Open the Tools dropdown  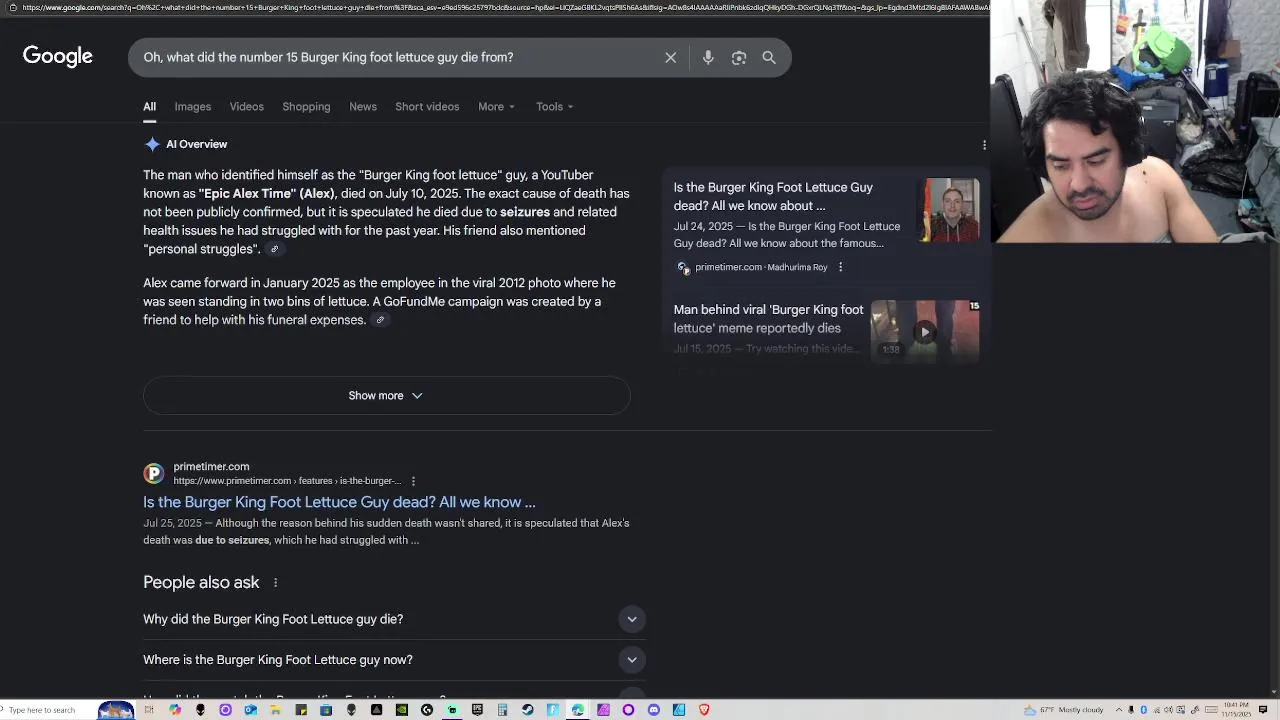click(x=554, y=107)
